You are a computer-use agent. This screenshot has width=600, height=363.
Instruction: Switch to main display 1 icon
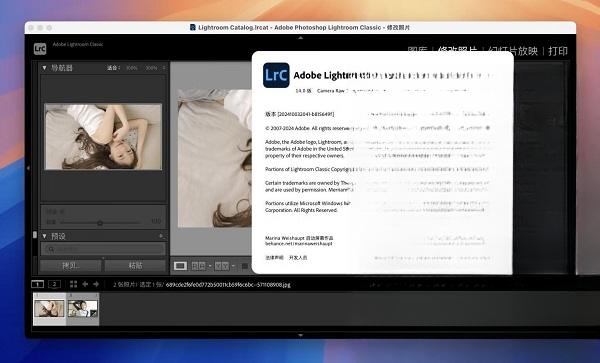point(38,284)
